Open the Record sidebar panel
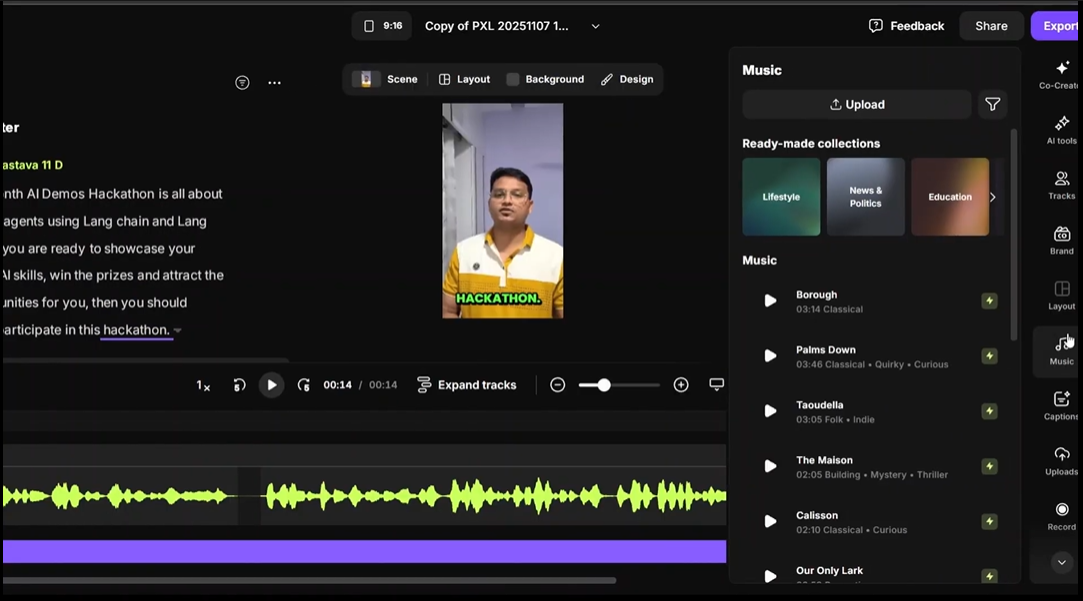 click(x=1062, y=516)
